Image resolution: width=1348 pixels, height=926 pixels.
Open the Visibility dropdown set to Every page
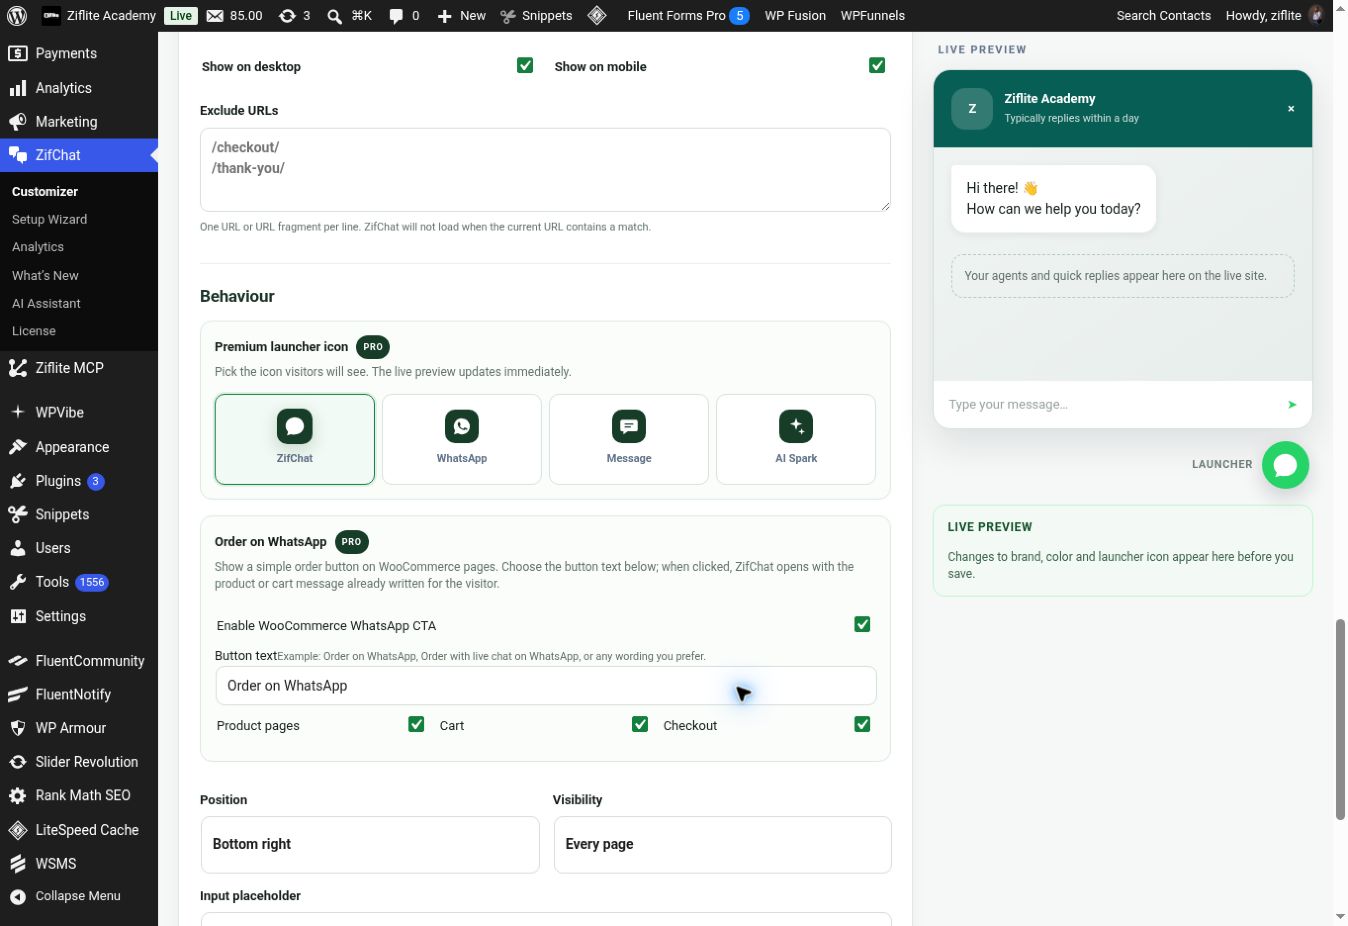click(x=722, y=845)
